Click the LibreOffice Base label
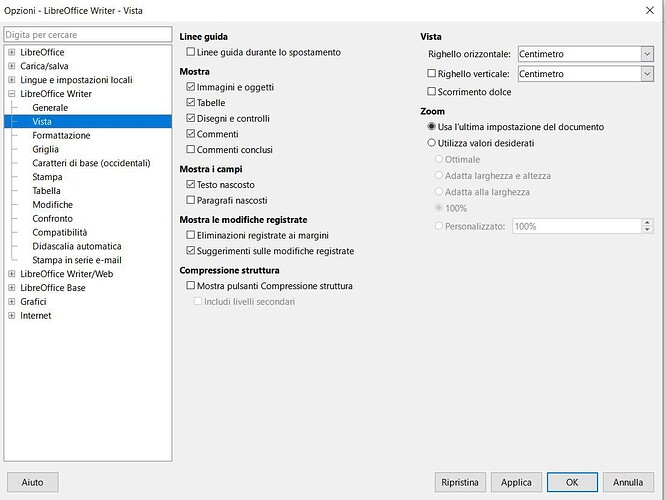665x500 pixels. click(x=53, y=288)
